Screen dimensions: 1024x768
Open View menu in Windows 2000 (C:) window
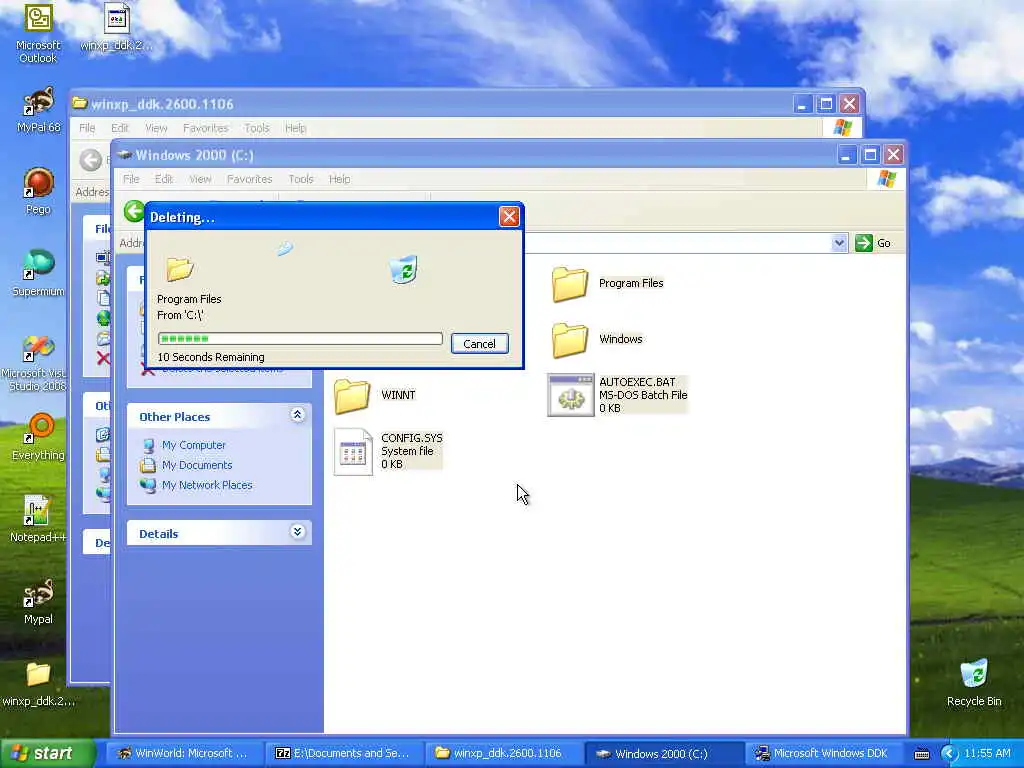pyautogui.click(x=200, y=179)
